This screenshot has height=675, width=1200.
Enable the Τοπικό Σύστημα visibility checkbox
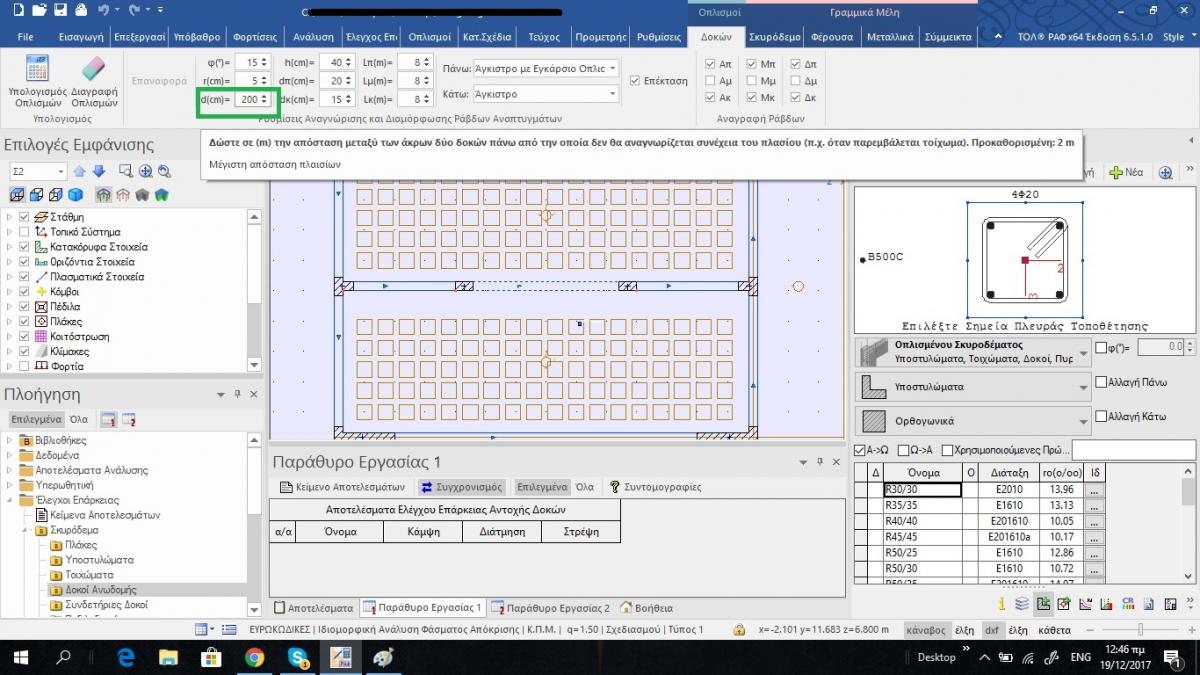(25, 232)
